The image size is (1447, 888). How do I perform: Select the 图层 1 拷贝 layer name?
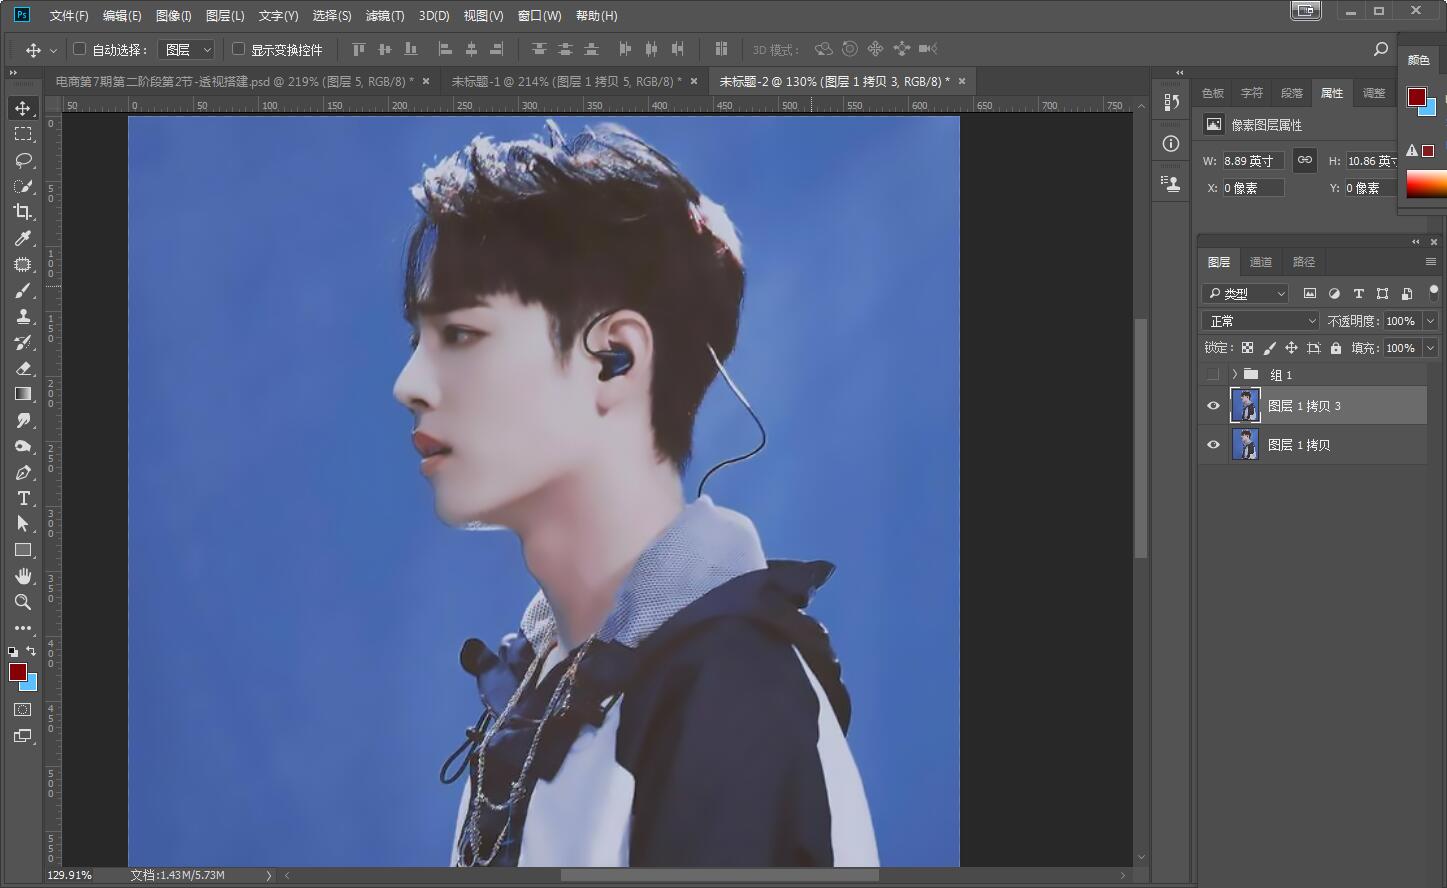coord(1299,445)
